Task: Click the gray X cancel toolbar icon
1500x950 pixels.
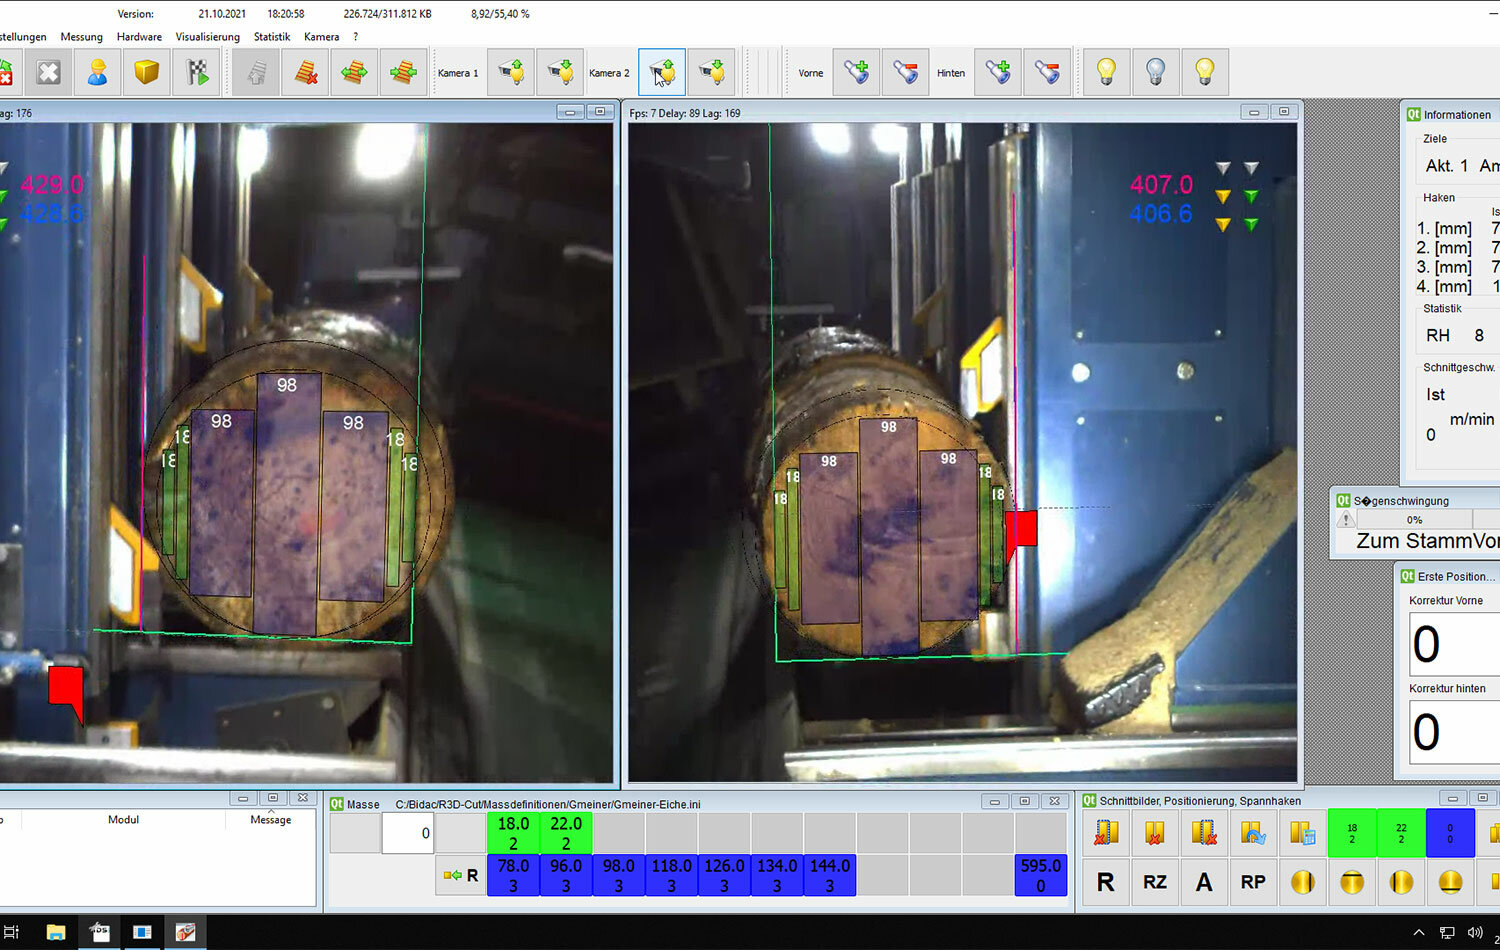Action: click(x=48, y=72)
